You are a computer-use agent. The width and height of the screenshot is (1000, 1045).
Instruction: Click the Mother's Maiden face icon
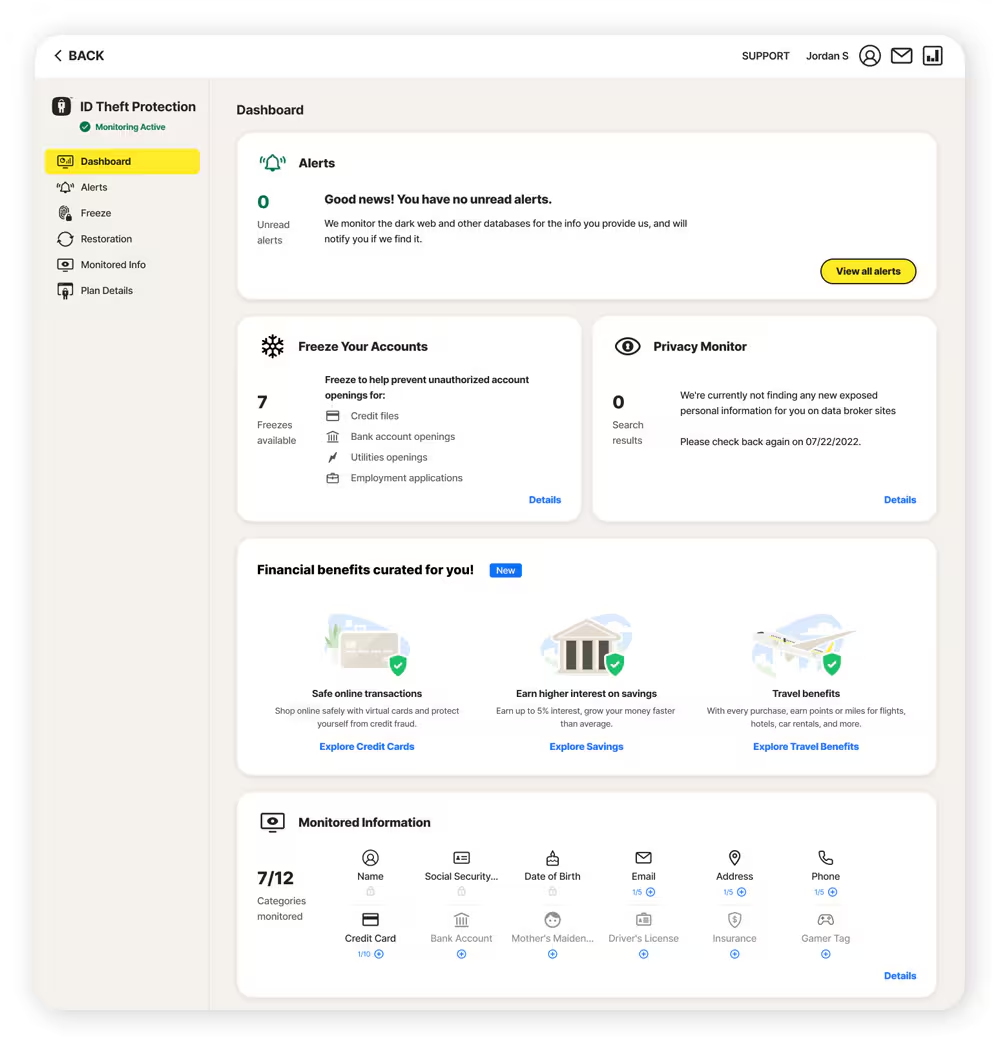553,920
